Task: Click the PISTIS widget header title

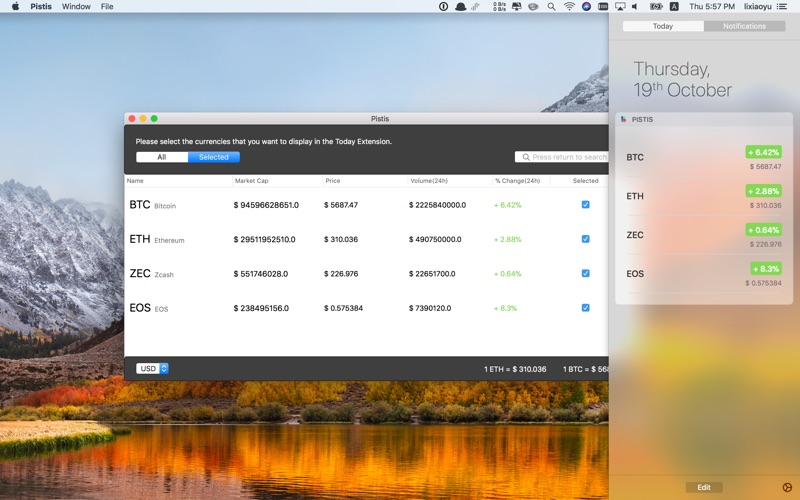Action: pos(642,119)
